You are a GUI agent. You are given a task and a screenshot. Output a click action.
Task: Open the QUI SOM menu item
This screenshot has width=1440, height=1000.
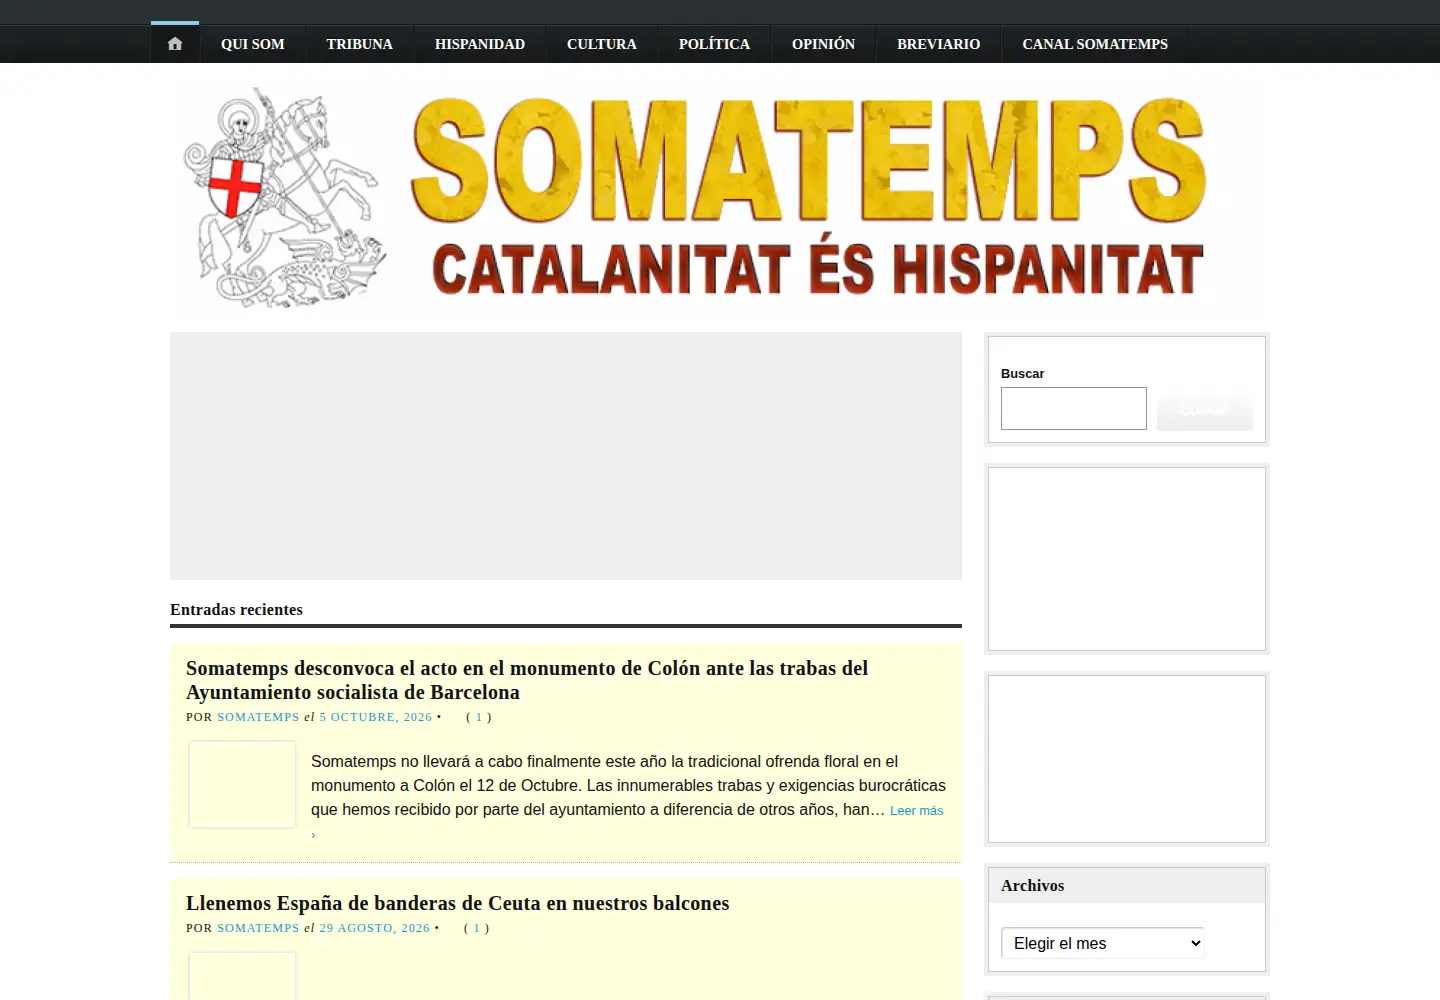(x=253, y=44)
